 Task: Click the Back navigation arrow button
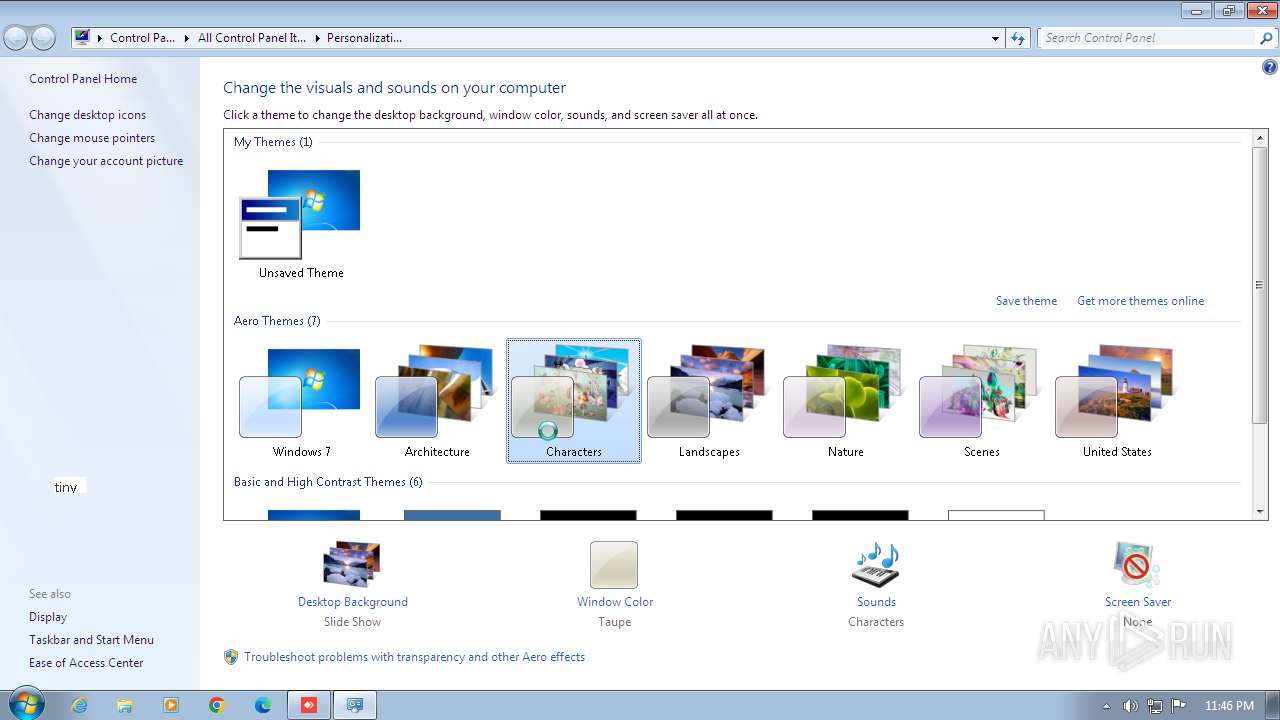(16, 38)
